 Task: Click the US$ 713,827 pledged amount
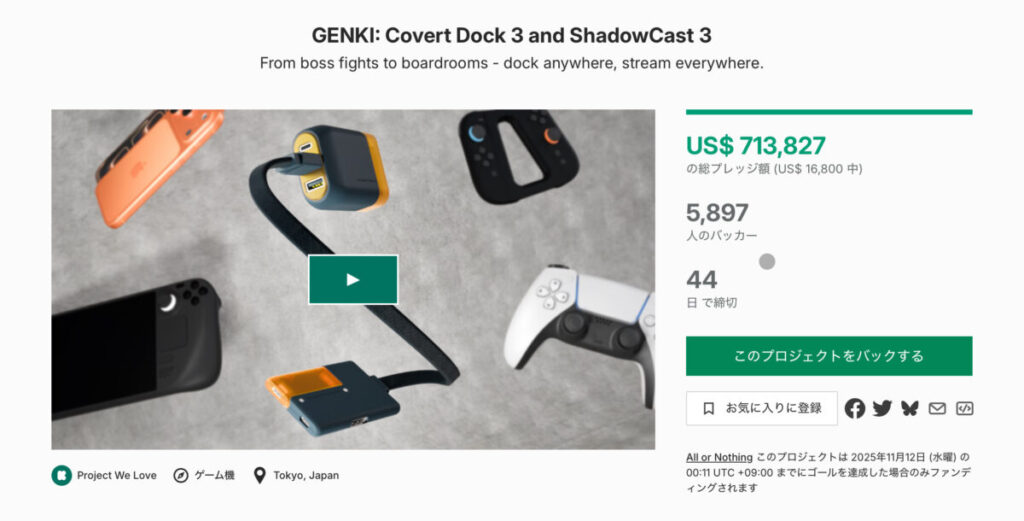point(756,145)
